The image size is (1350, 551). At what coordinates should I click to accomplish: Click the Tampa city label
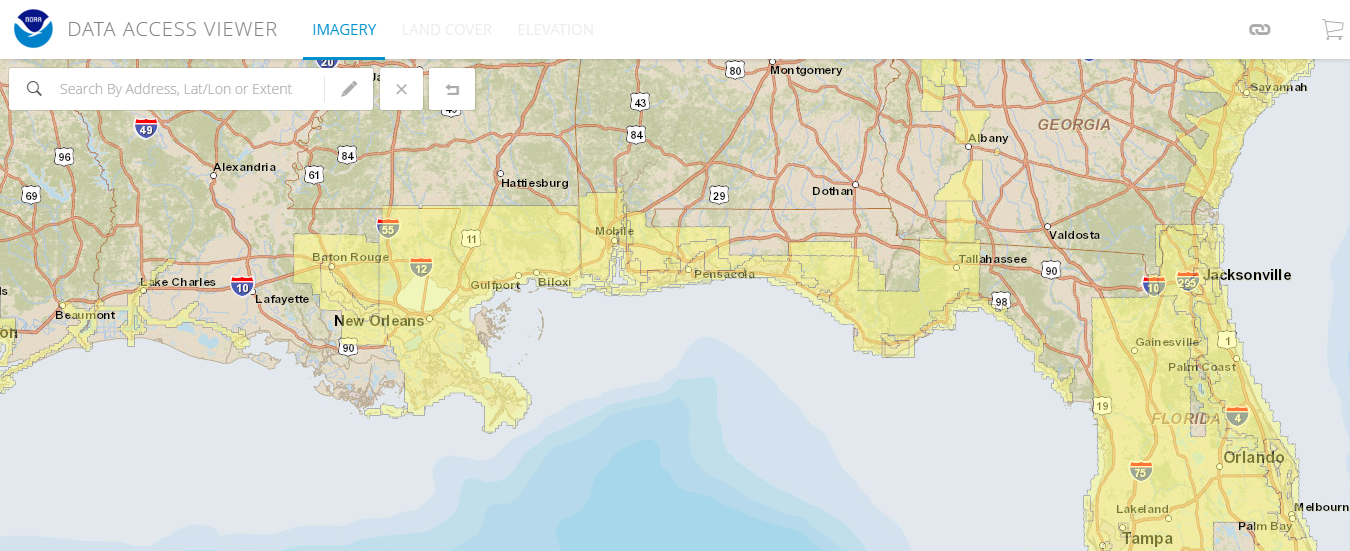tap(1147, 539)
